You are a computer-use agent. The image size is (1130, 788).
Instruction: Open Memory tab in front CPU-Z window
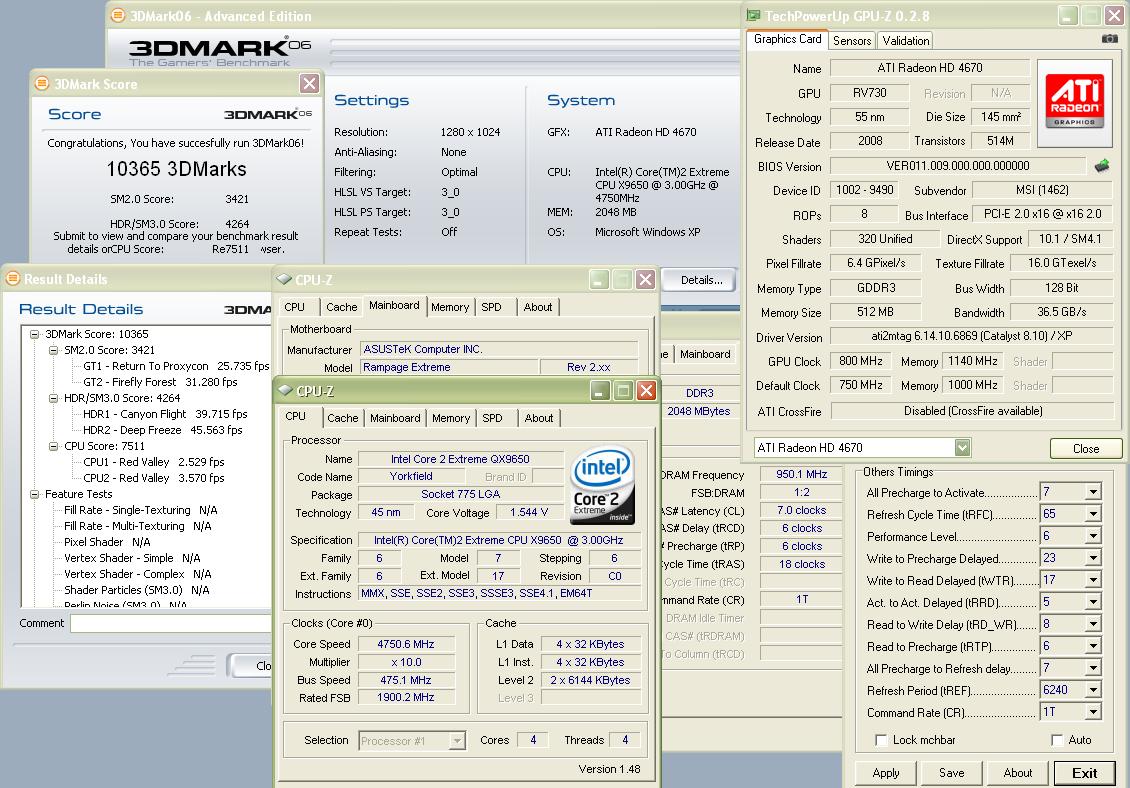(451, 418)
